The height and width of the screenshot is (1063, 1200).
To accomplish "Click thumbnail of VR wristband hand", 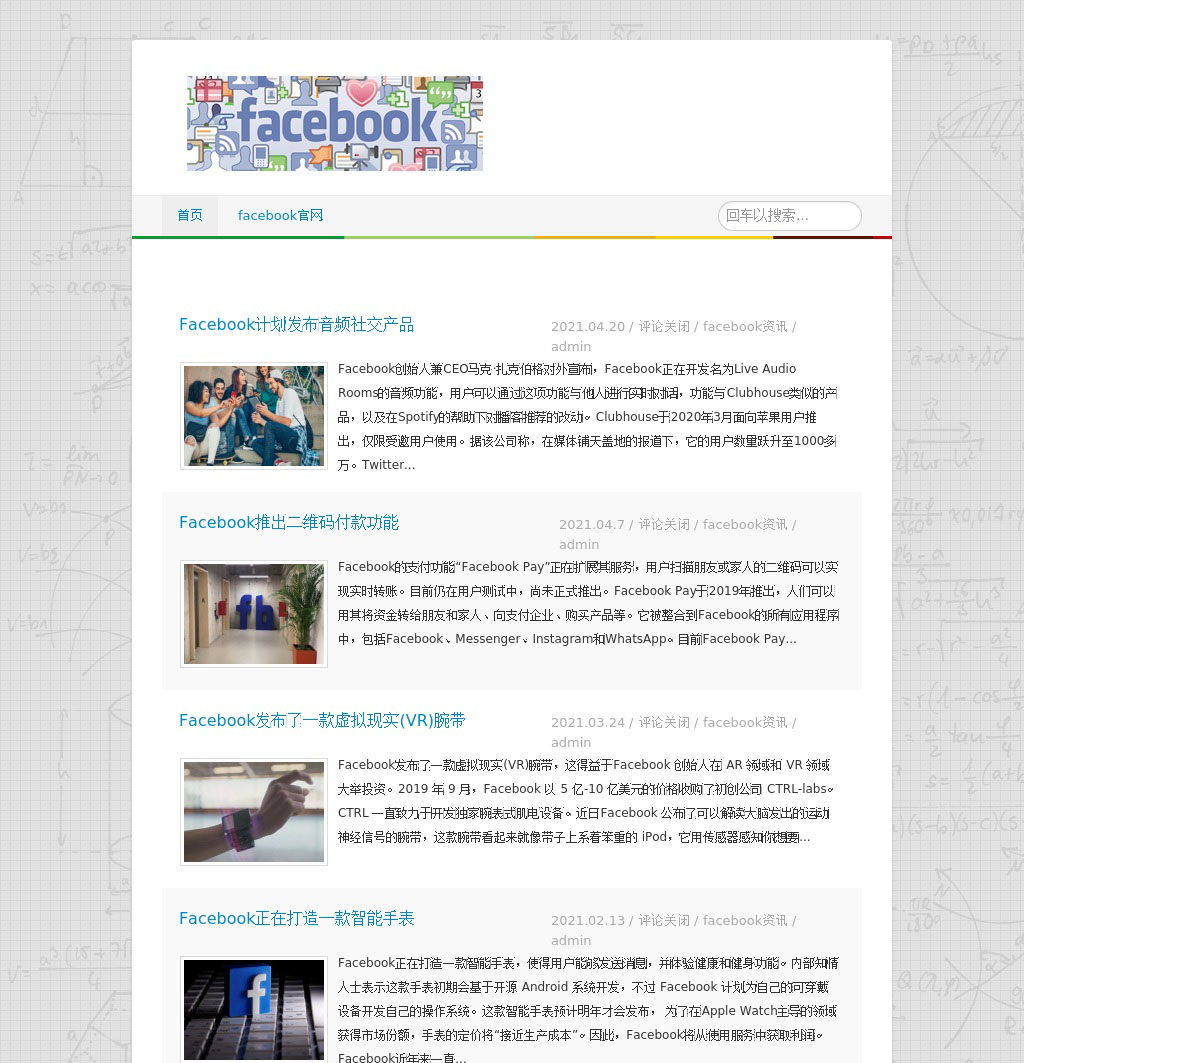I will click(x=254, y=812).
